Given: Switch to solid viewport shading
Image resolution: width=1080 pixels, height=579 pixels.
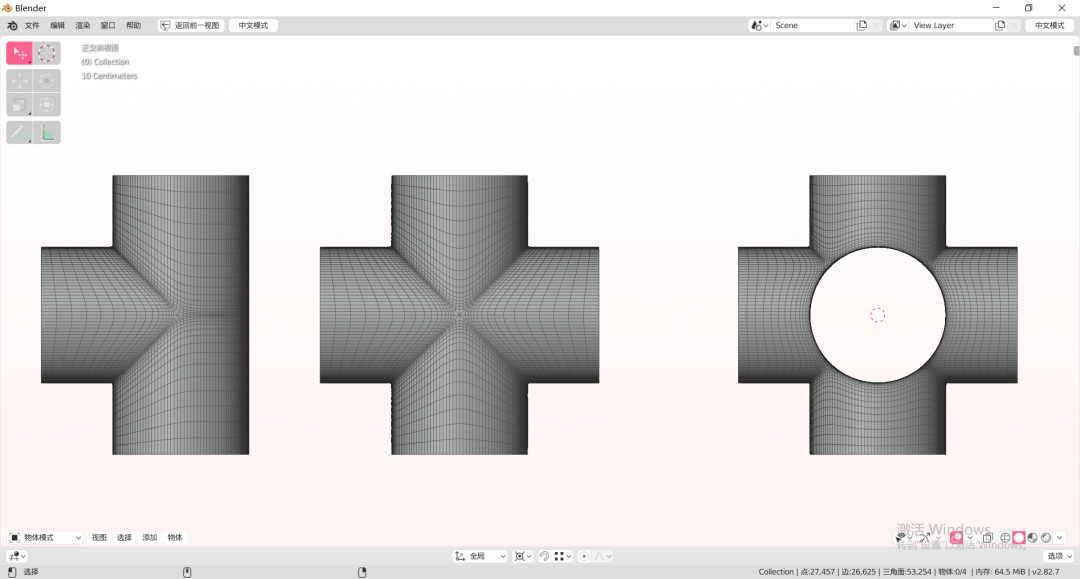Looking at the screenshot, I should click(x=1019, y=538).
